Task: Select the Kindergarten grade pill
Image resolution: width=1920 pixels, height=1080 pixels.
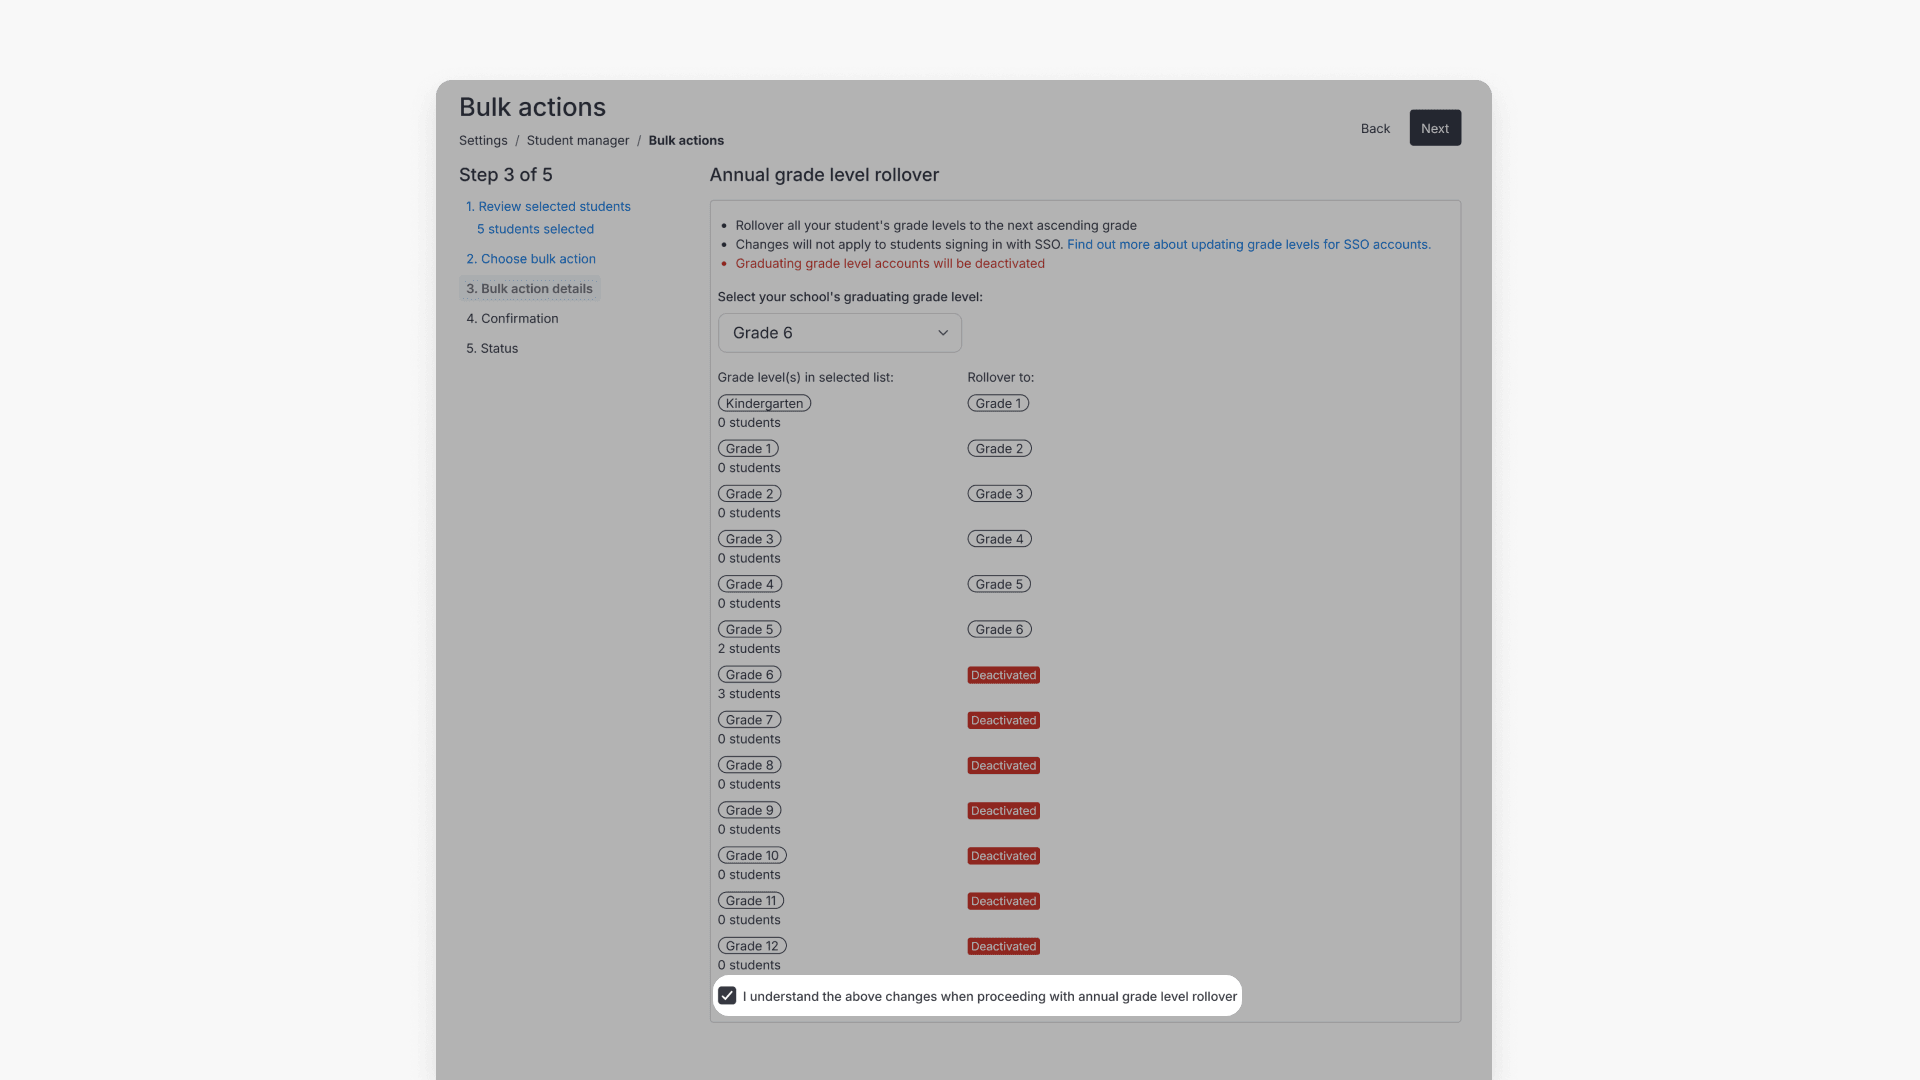Action: coord(764,403)
